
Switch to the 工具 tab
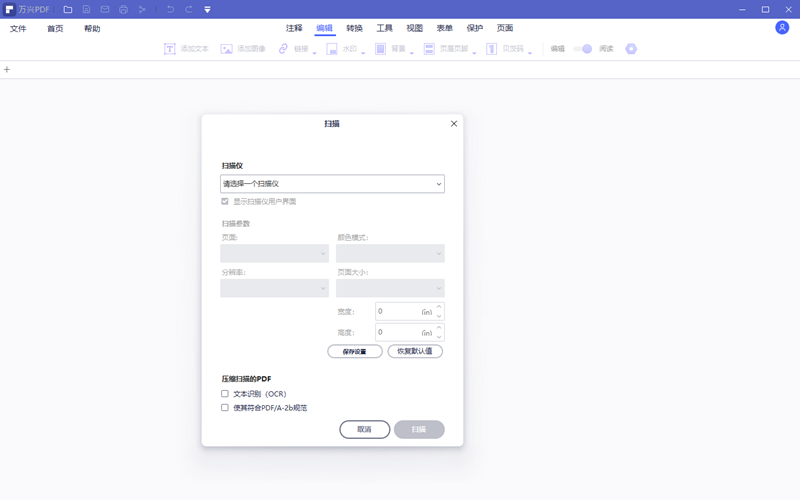click(x=385, y=28)
